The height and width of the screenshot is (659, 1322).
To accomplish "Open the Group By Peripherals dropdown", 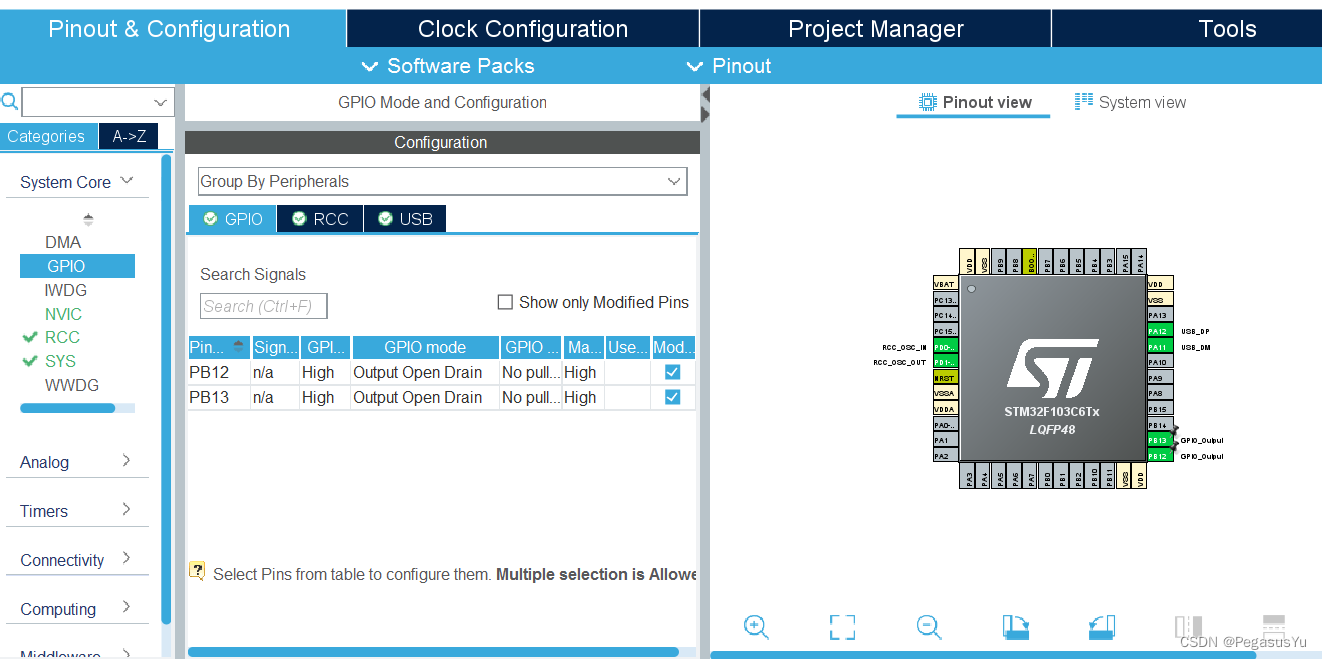I will [442, 181].
